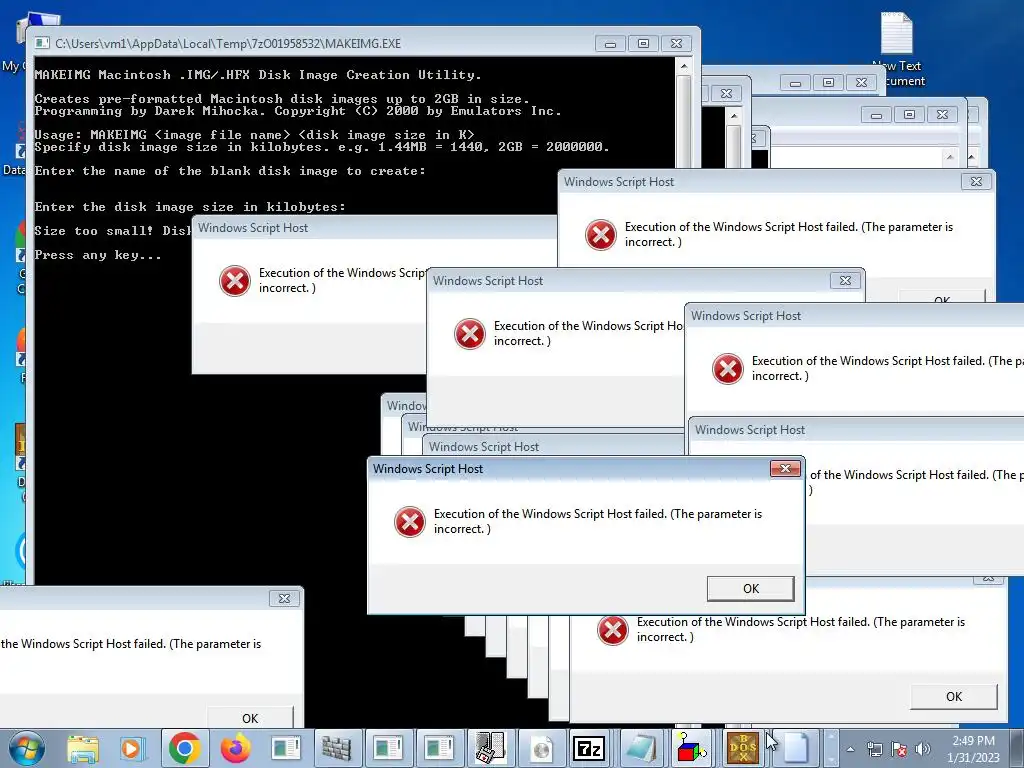Close the bottom-left Script Host dialog

(x=284, y=598)
